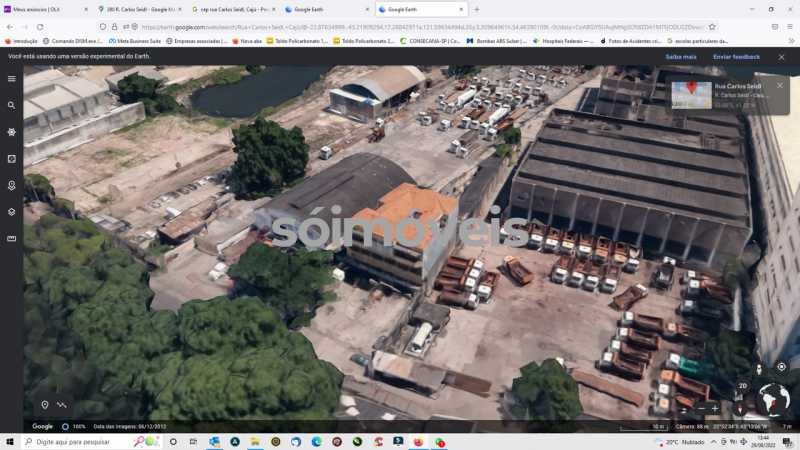Click the globe navigation thumbnail
The image size is (800, 450).
[774, 399]
